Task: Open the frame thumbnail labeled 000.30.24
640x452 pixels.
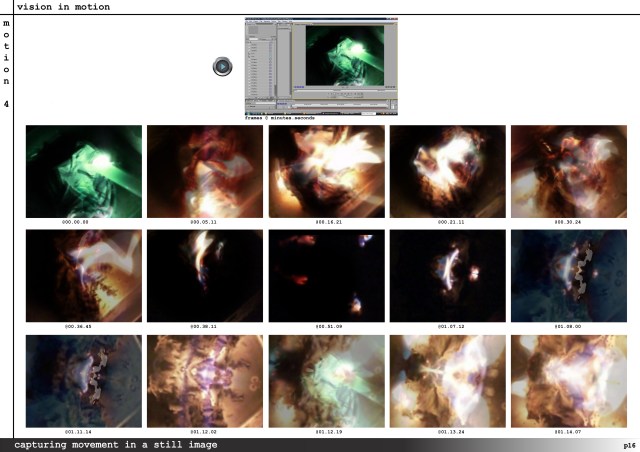Action: [568, 171]
